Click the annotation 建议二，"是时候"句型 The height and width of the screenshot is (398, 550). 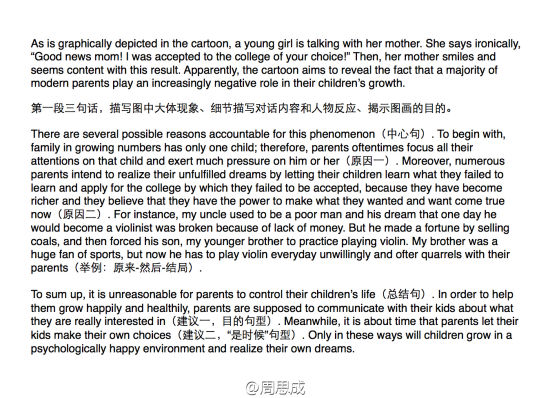236,335
